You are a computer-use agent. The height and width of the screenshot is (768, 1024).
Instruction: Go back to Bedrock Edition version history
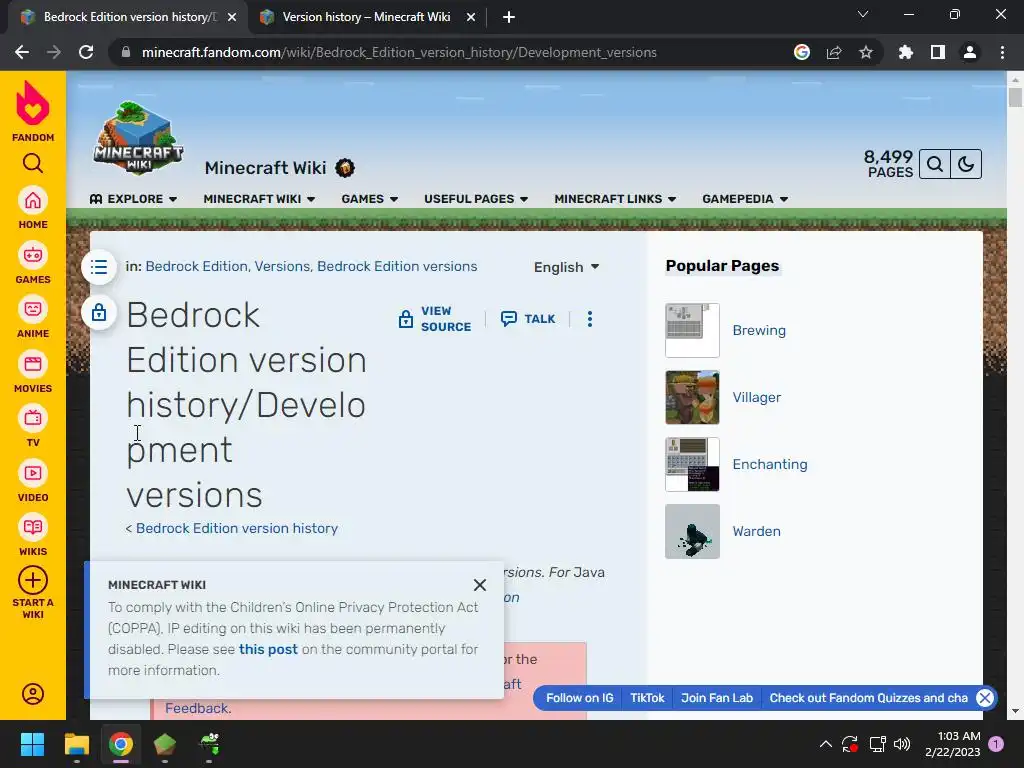(237, 528)
